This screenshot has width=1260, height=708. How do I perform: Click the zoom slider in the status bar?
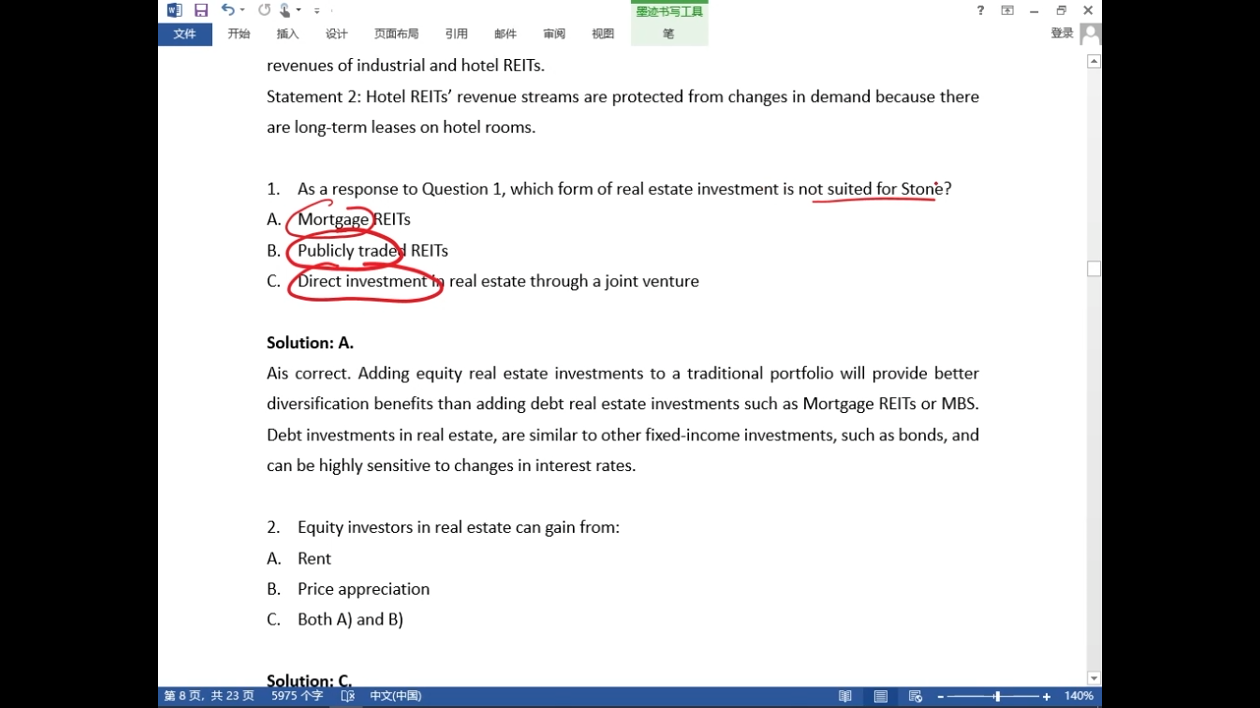pos(996,696)
